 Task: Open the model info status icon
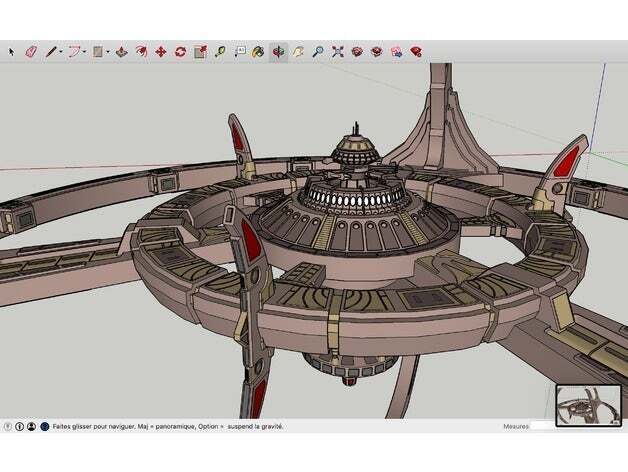coord(19,427)
